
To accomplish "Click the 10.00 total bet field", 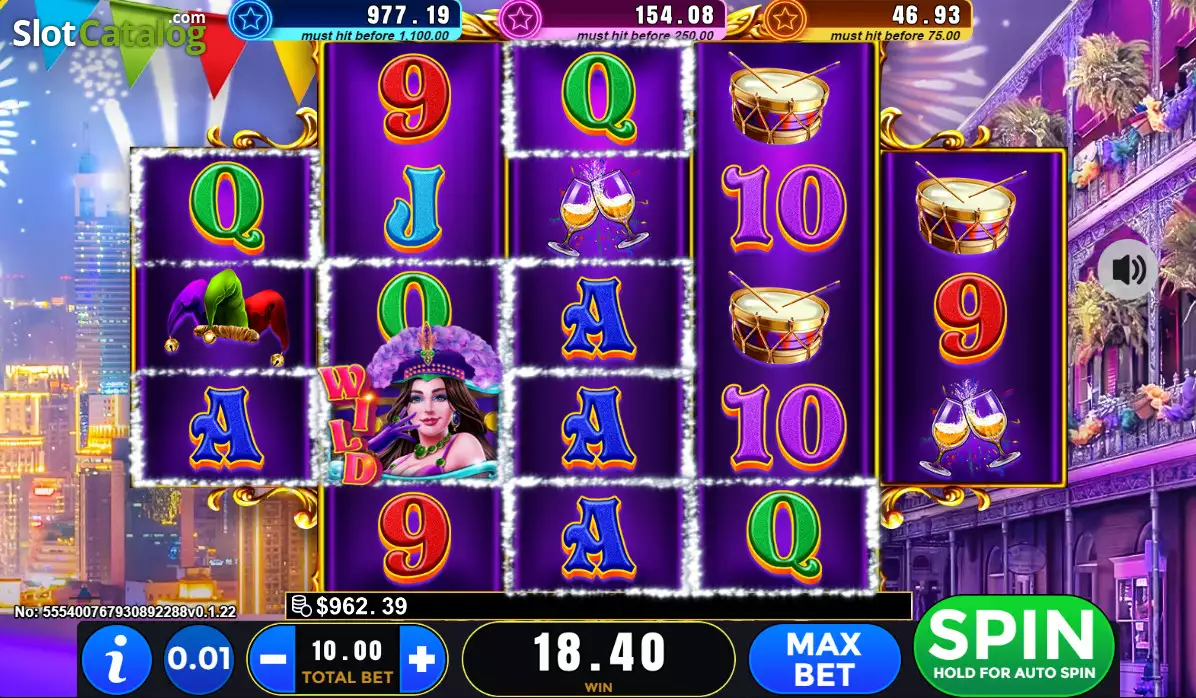I will pos(347,659).
